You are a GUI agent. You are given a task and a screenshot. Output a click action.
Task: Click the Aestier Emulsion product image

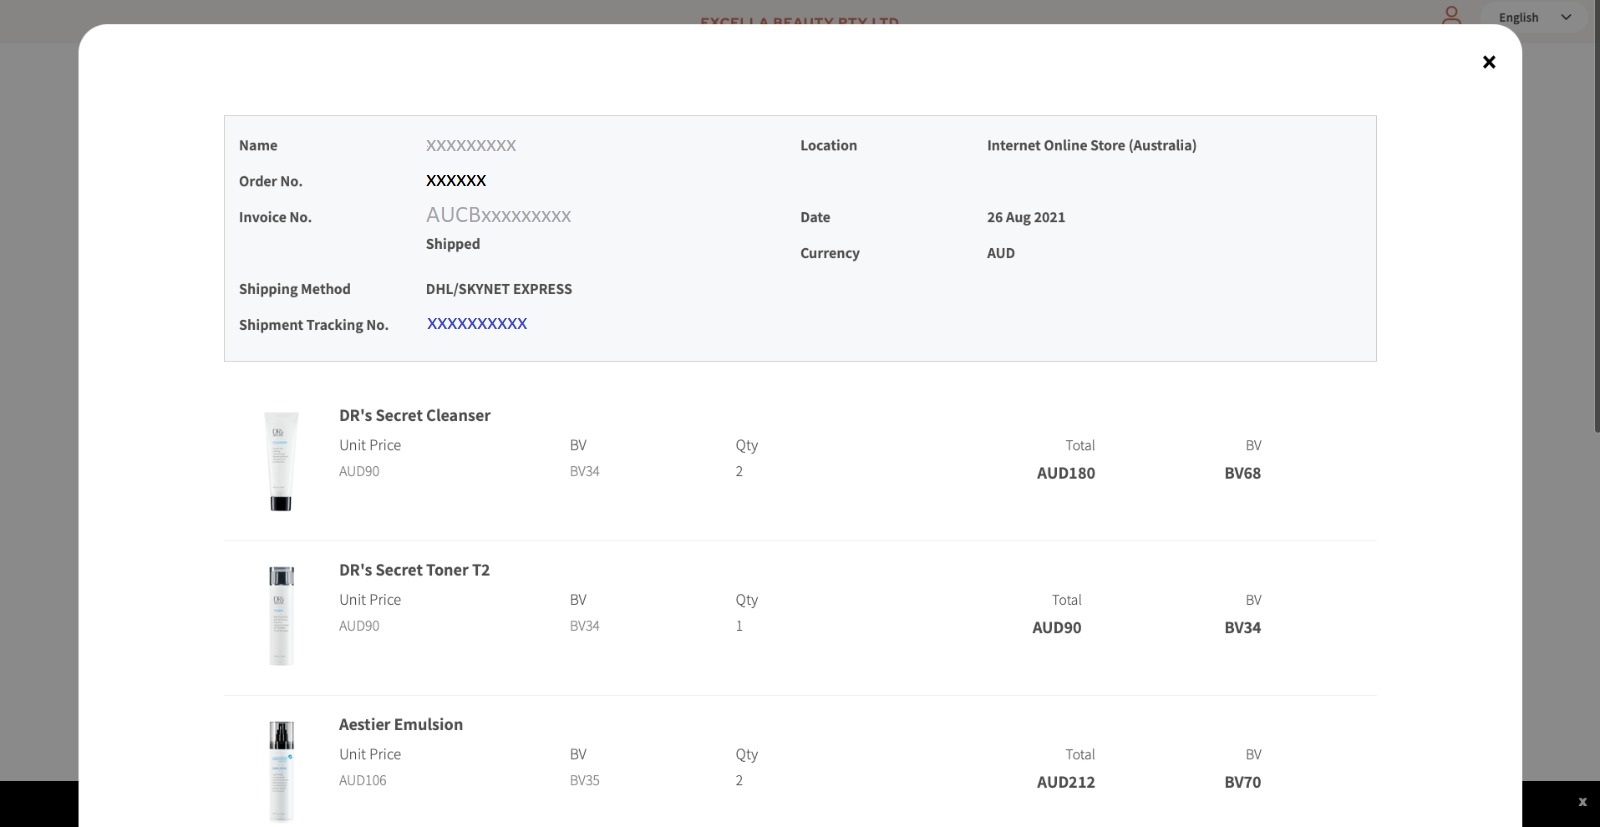pos(281,770)
